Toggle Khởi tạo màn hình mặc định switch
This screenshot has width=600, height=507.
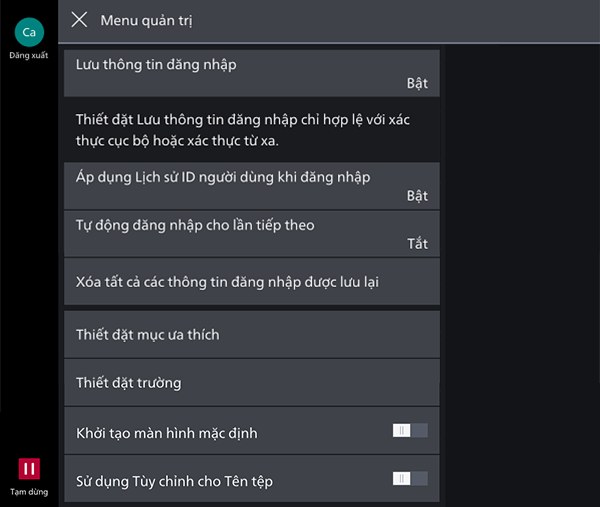click(x=410, y=430)
